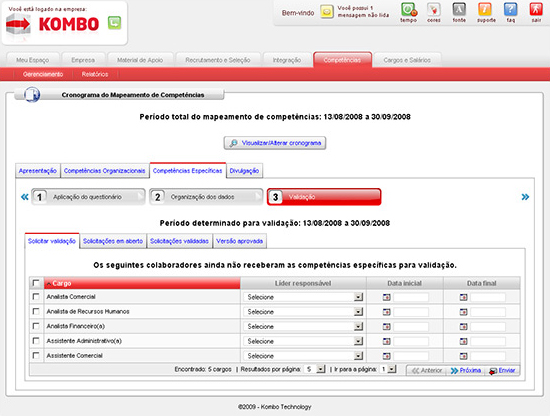Switch to the Competências Organizacionais tab
The image size is (550, 416).
105,171
